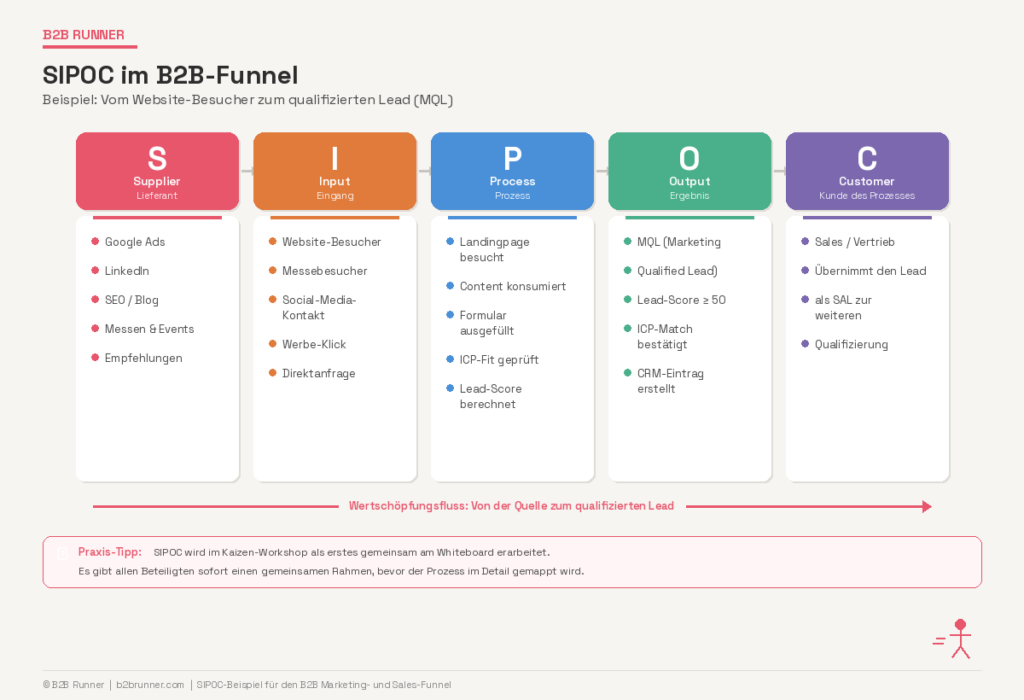Select the blue 'P' Process card
1024x700 pixels.
coord(512,170)
